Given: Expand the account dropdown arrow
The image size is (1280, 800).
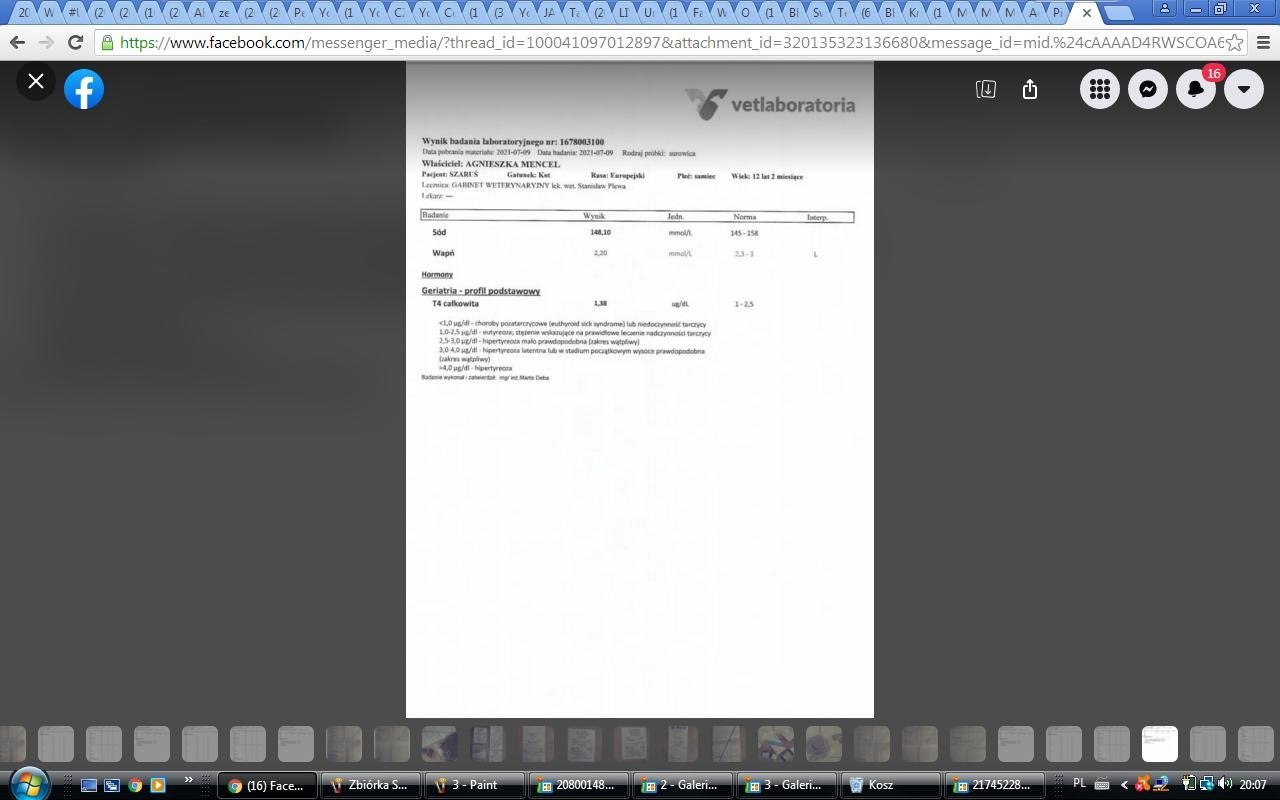Looking at the screenshot, I should point(1244,89).
